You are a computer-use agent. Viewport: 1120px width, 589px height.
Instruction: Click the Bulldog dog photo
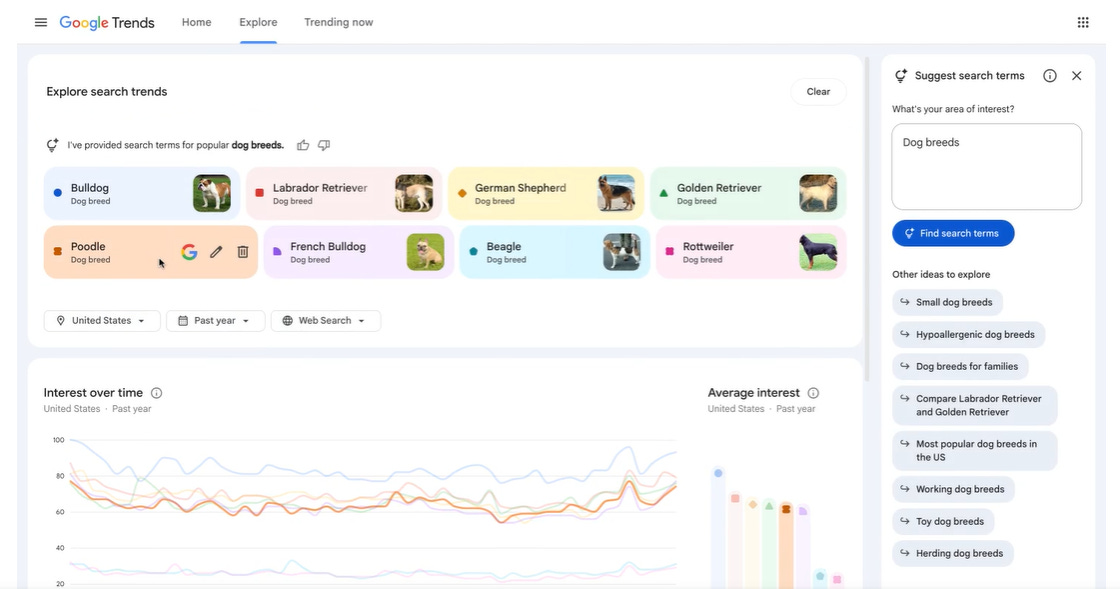pos(211,193)
